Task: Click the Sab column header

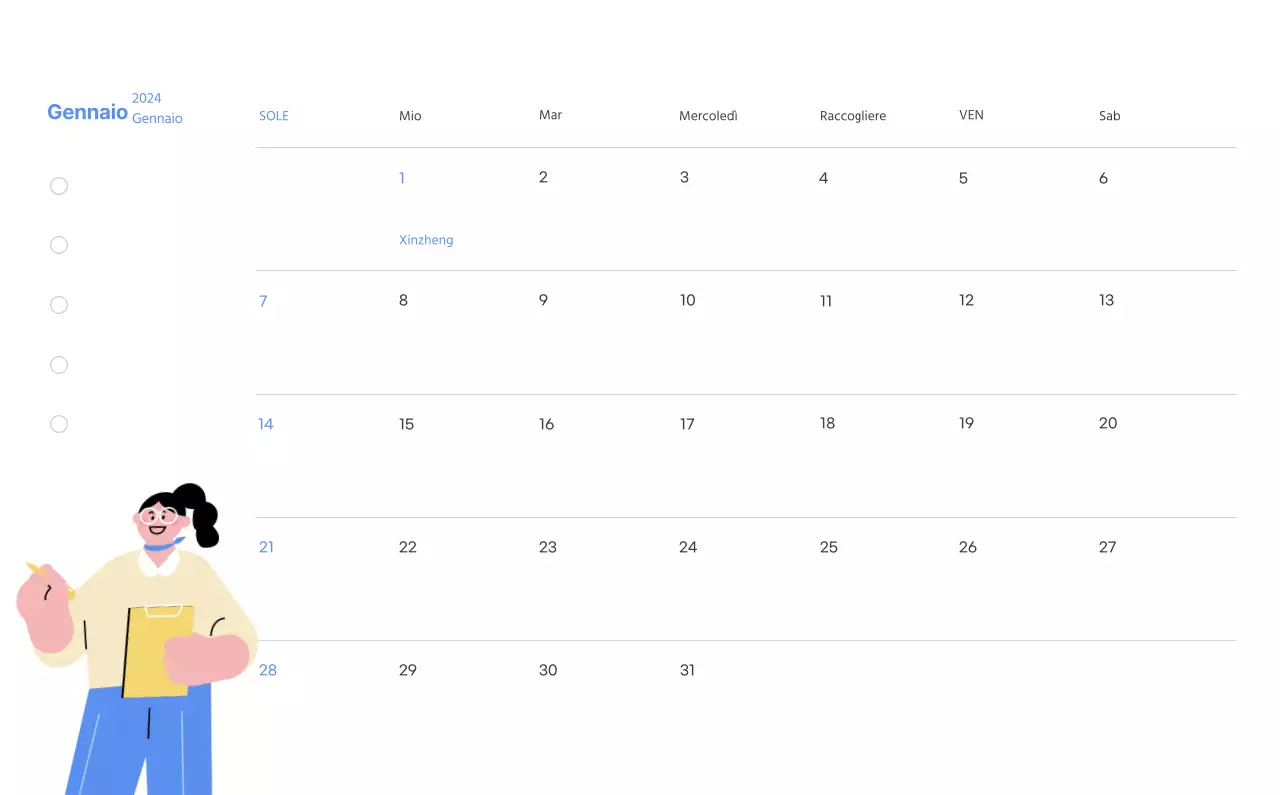Action: [1110, 115]
